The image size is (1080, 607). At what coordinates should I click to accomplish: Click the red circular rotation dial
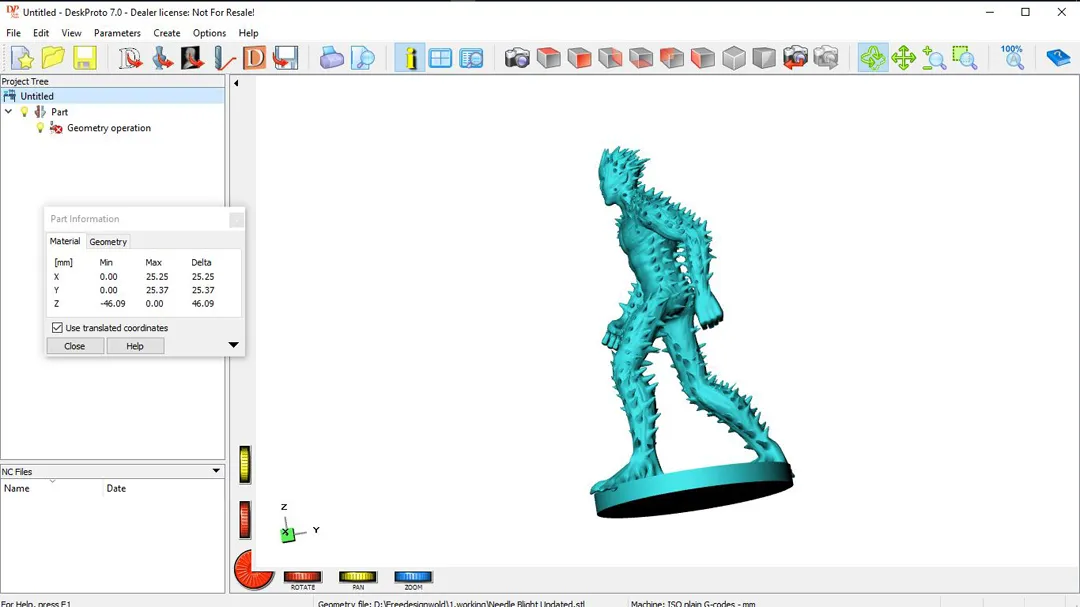[x=253, y=570]
